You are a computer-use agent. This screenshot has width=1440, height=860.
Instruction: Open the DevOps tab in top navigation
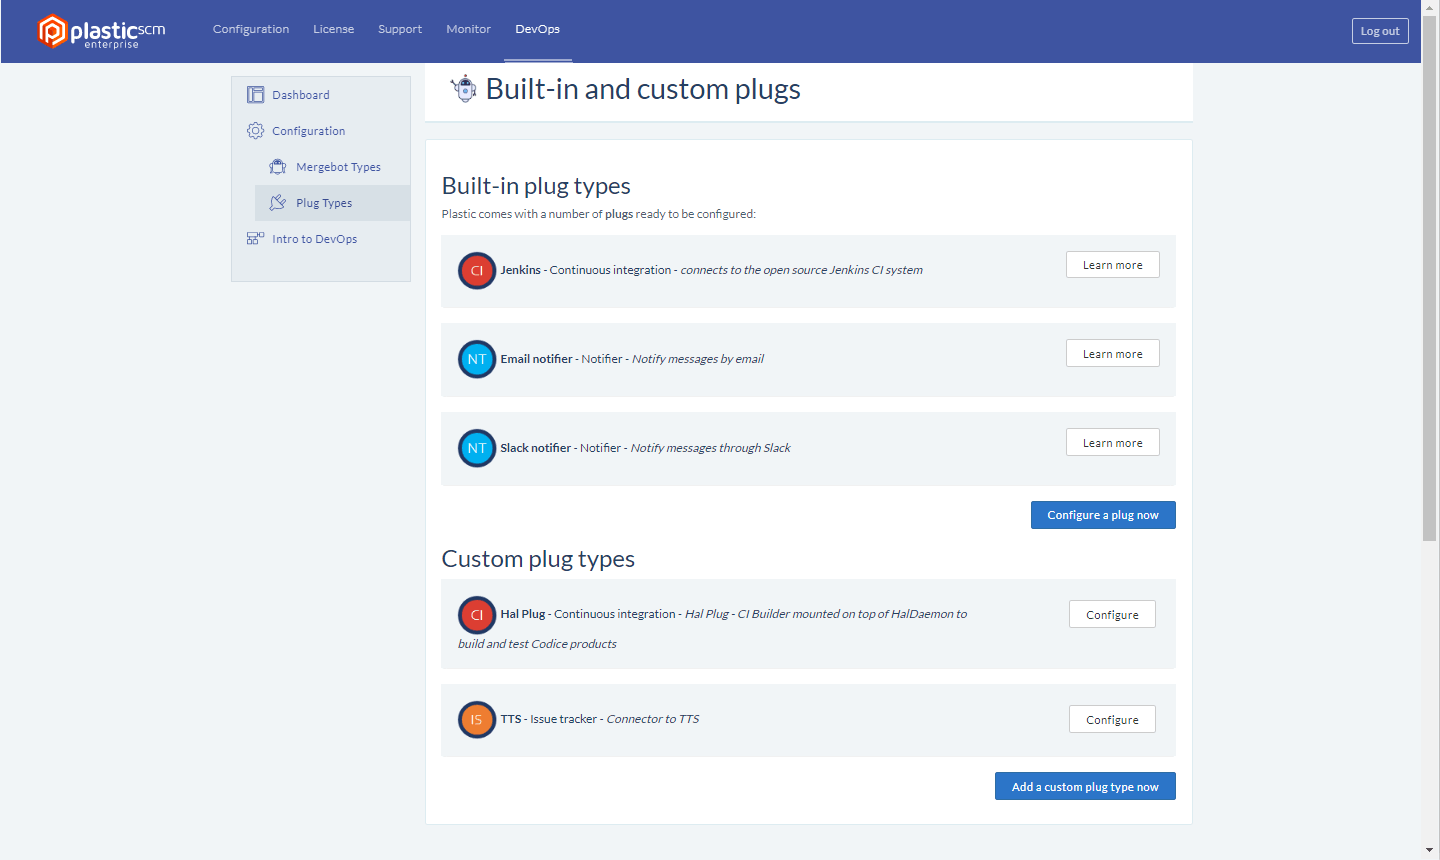tap(537, 29)
